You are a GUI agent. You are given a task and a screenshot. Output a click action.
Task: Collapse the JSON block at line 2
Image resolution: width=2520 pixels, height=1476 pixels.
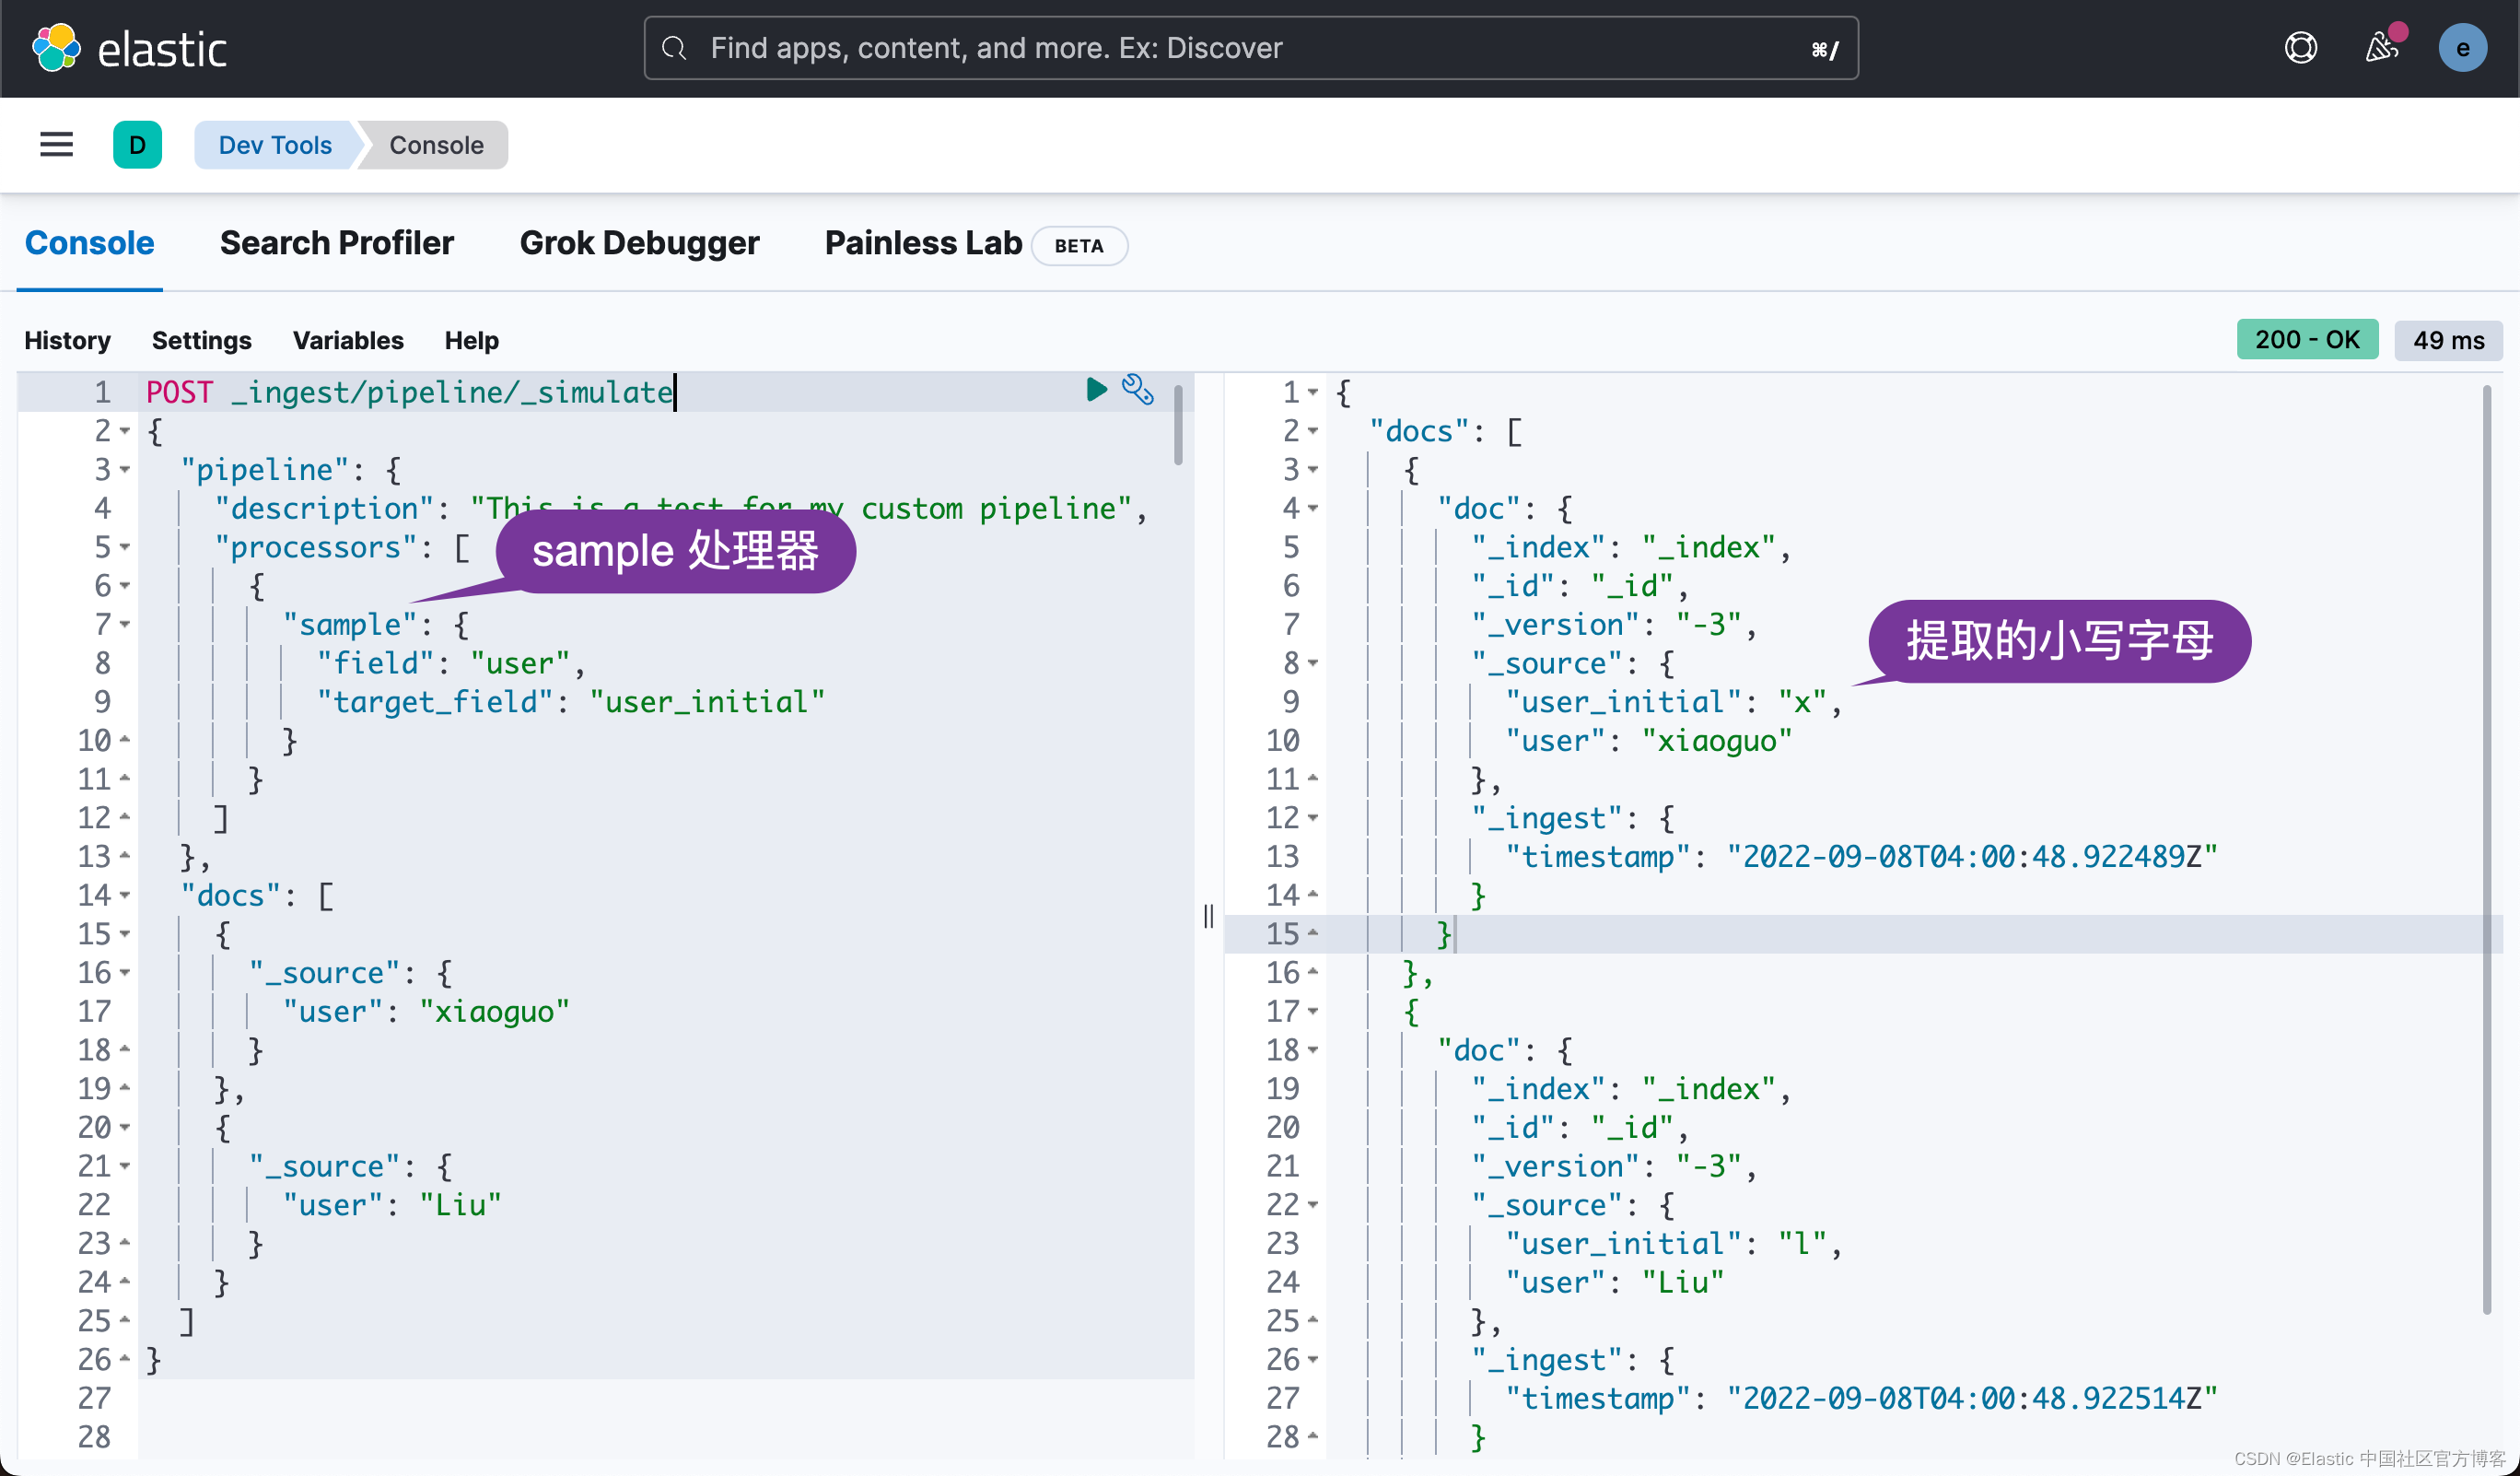pos(123,431)
